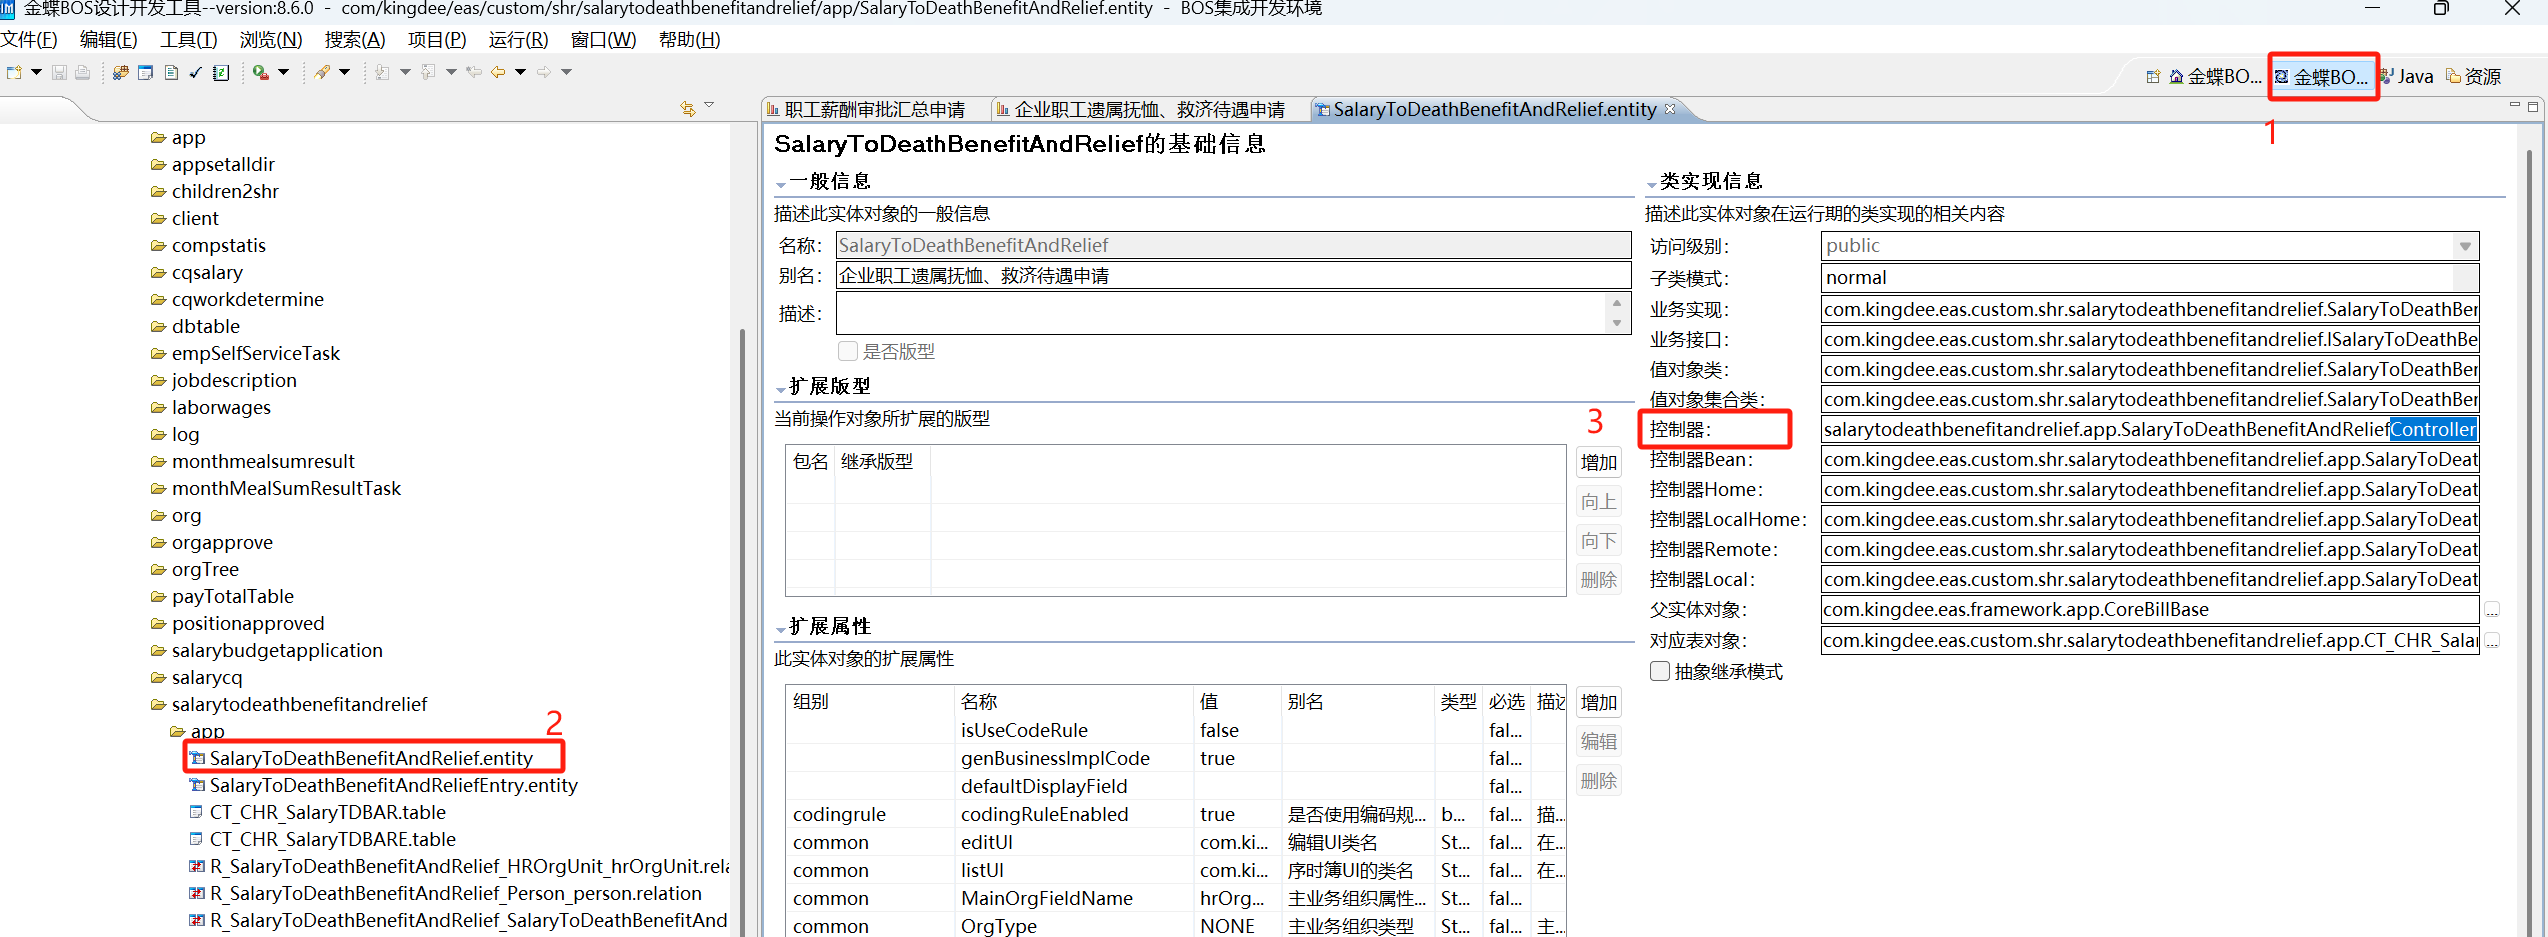This screenshot has width=2548, height=937.
Task: Open the New wizard dropdown arrow
Action: click(x=37, y=72)
